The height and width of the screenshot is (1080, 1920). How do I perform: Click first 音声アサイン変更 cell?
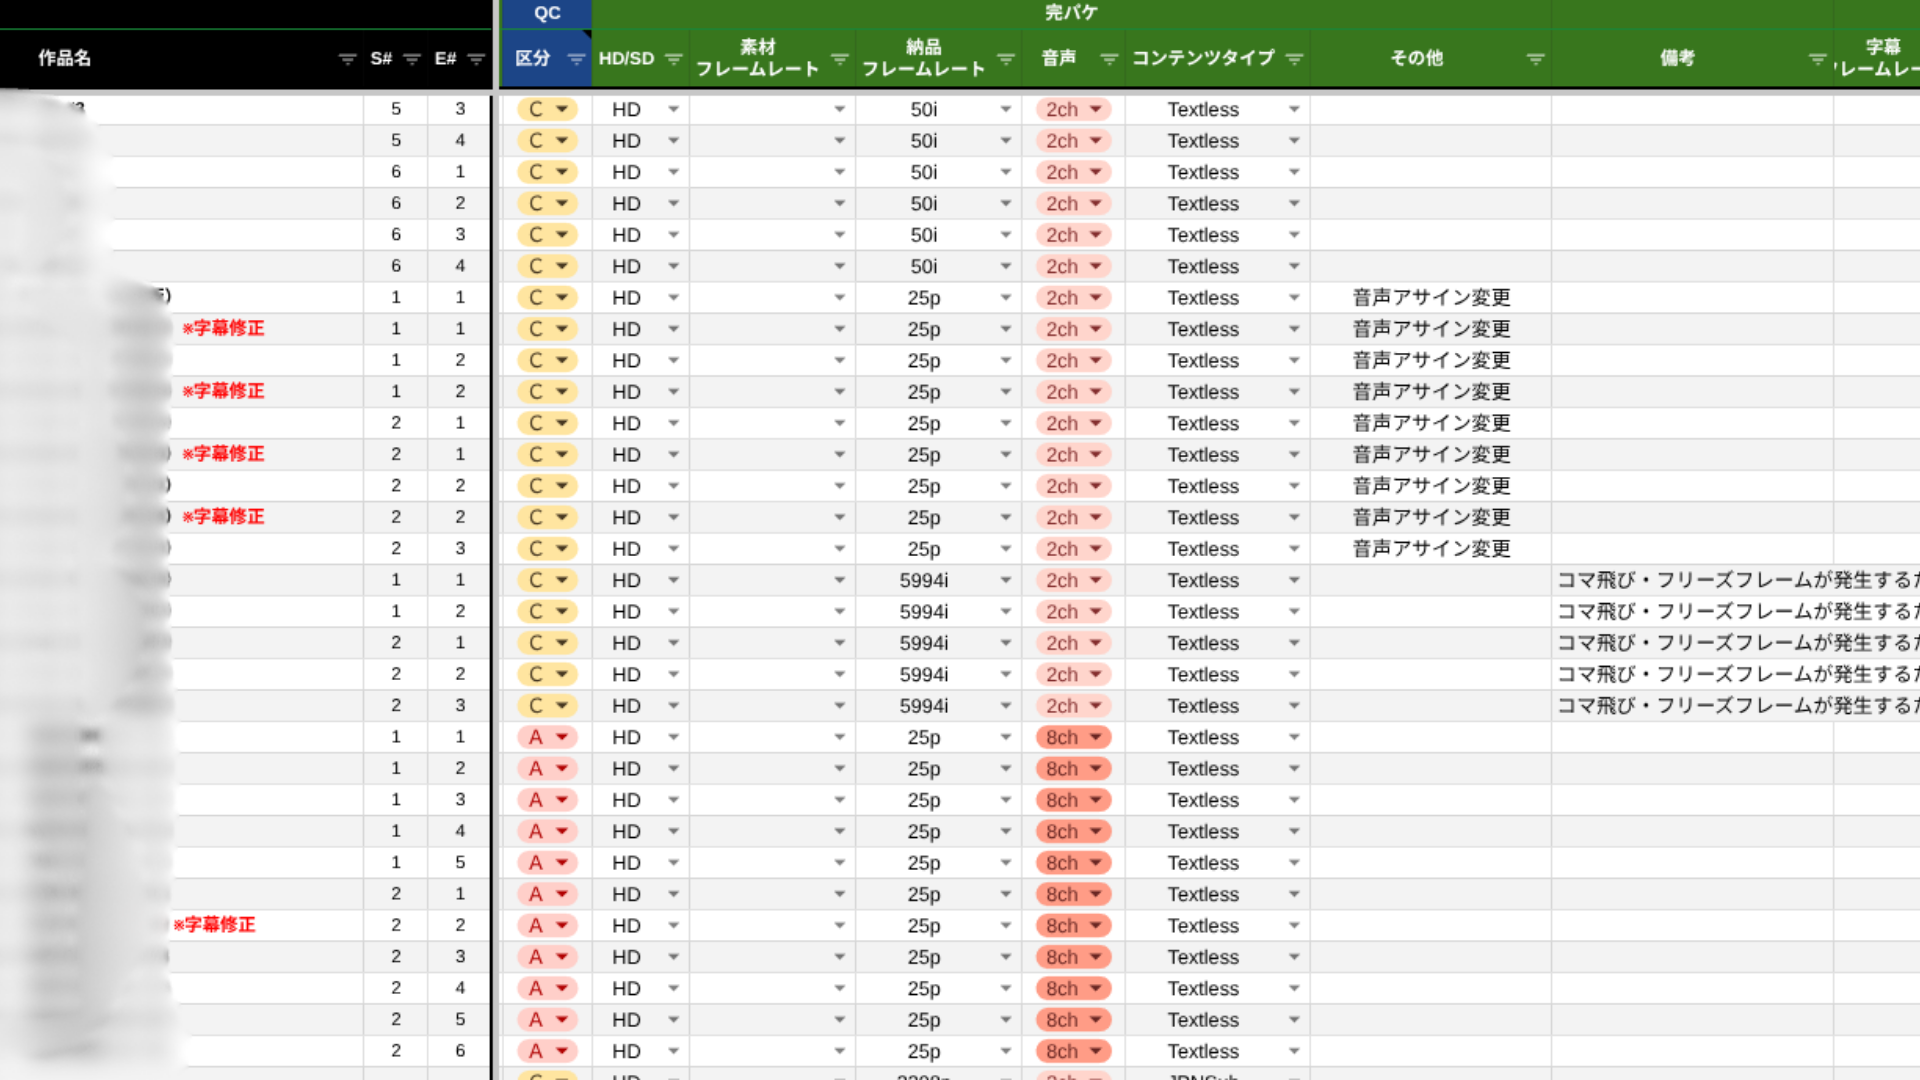1430,298
